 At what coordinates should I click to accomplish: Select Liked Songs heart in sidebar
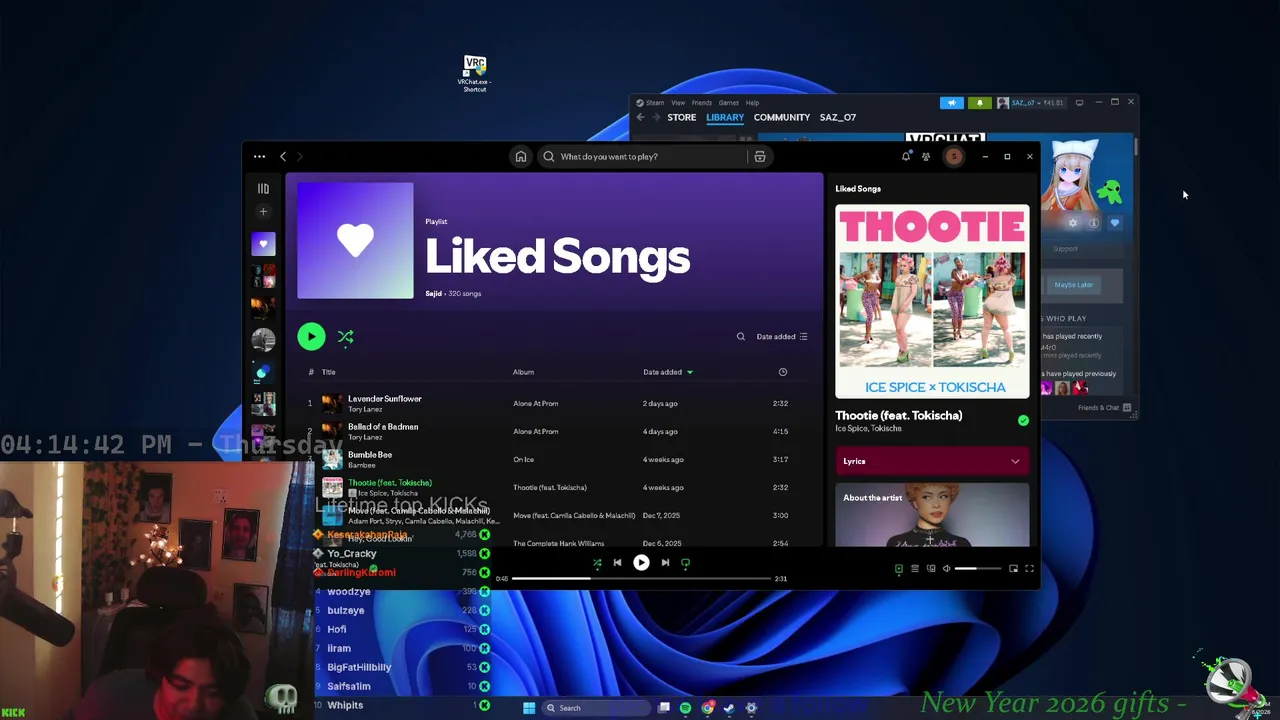pos(263,243)
